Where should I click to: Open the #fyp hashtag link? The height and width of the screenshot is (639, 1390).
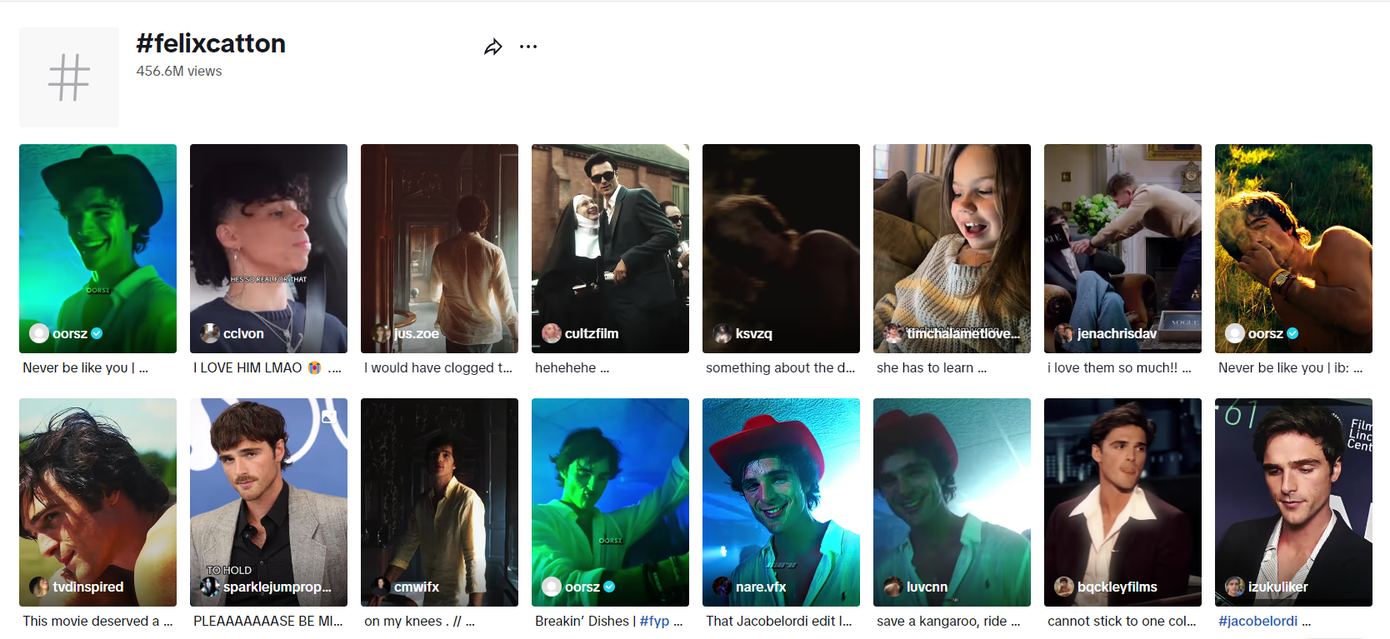(654, 621)
